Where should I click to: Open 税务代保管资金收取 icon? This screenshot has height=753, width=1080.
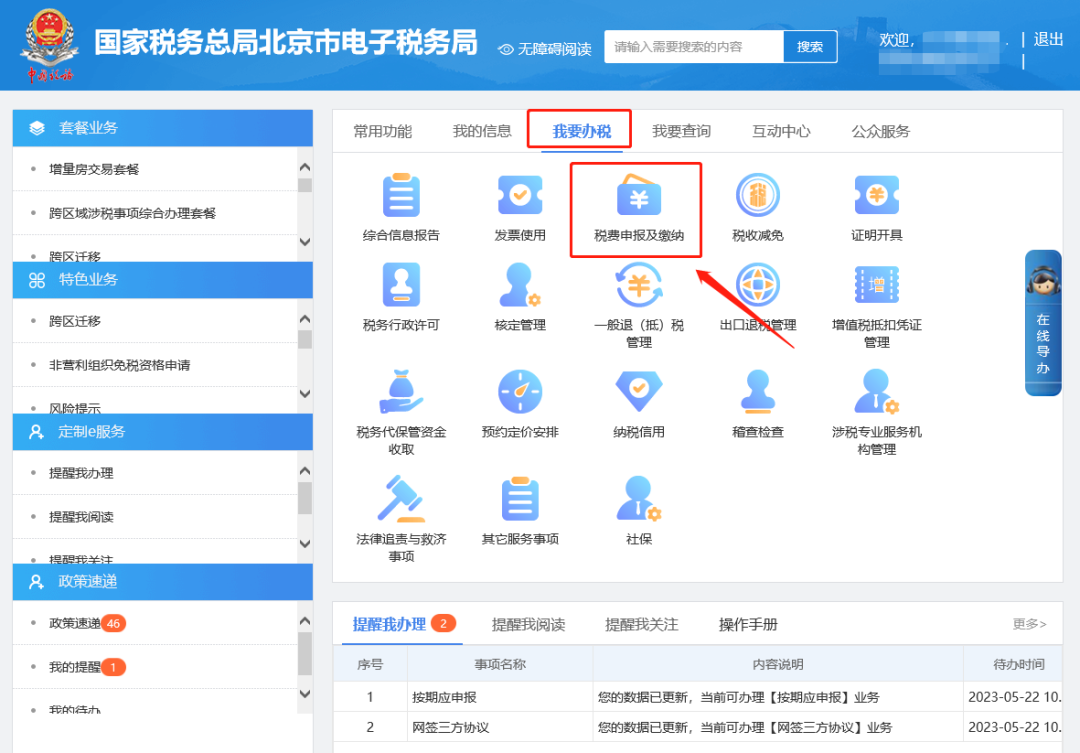click(401, 392)
